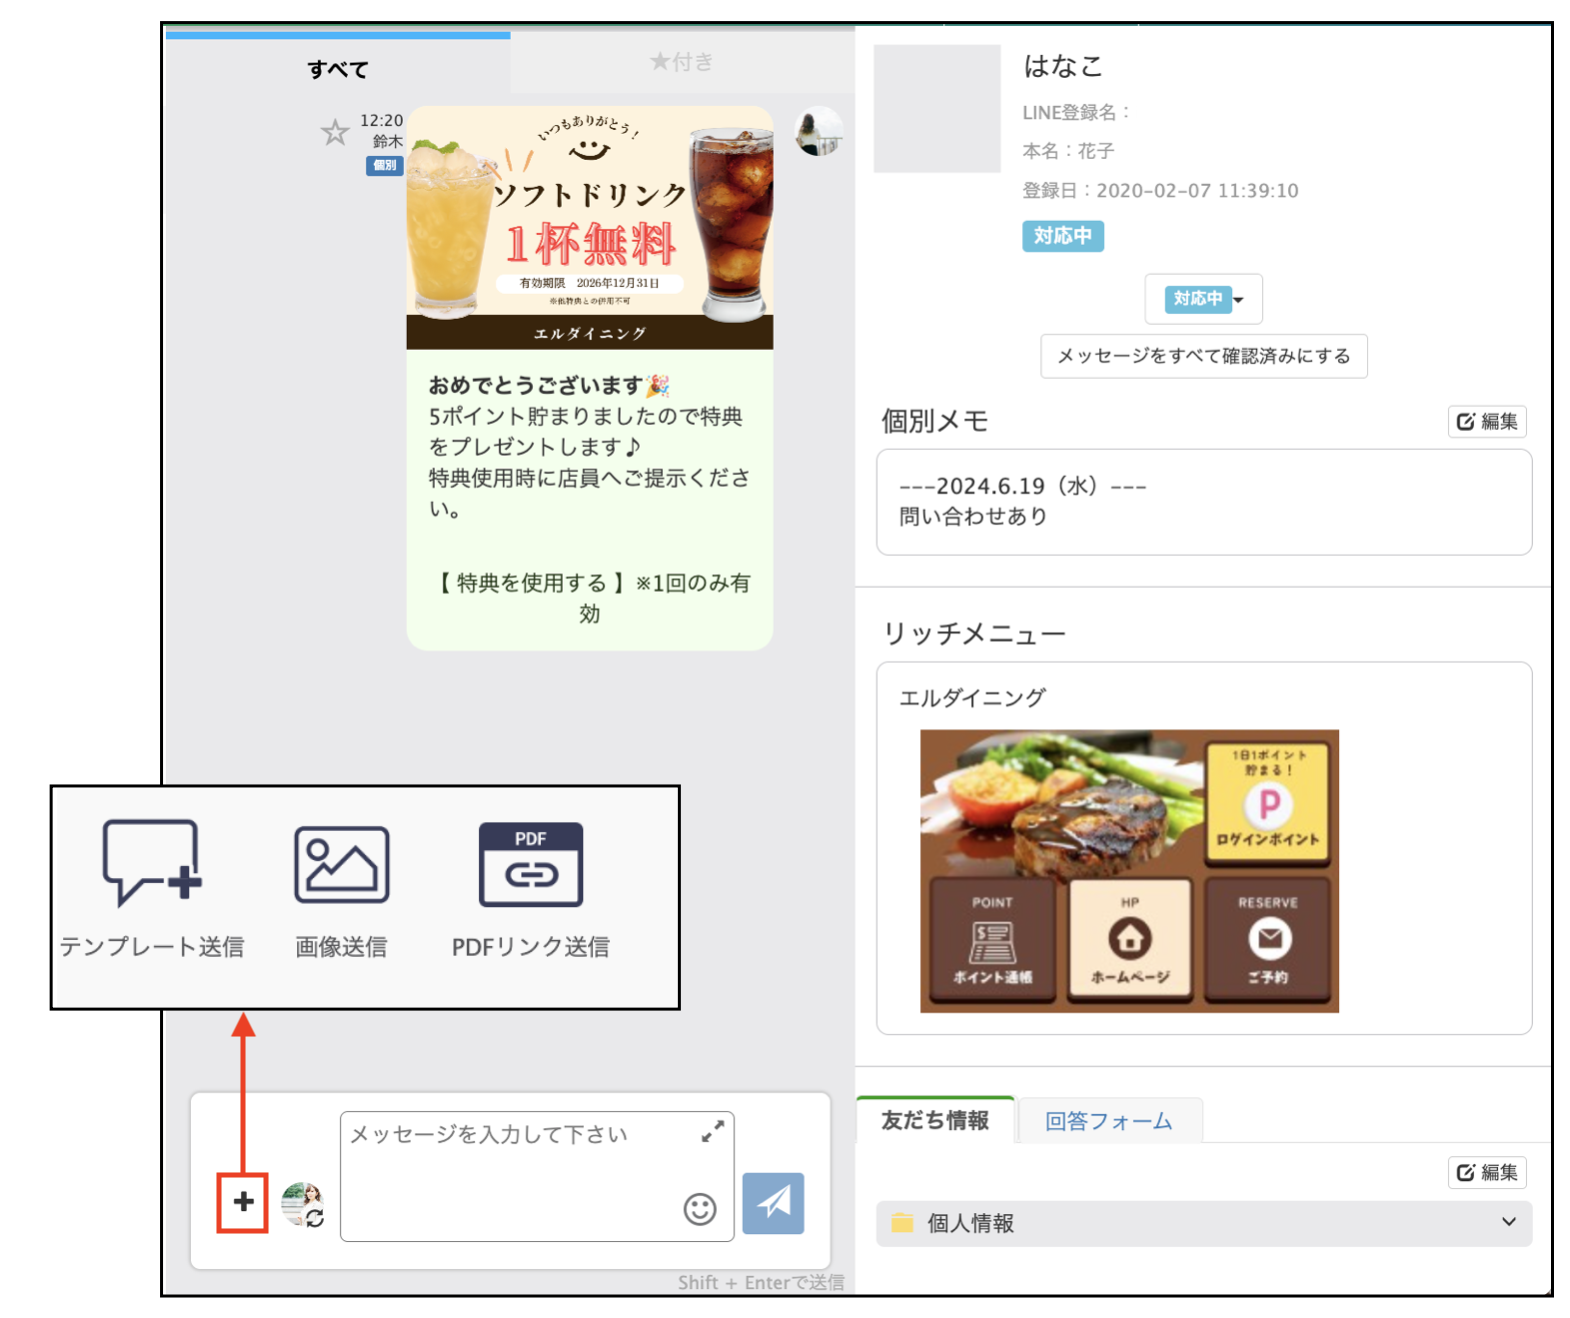Switch to the ★付き tab
The height and width of the screenshot is (1318, 1570).
click(x=682, y=62)
